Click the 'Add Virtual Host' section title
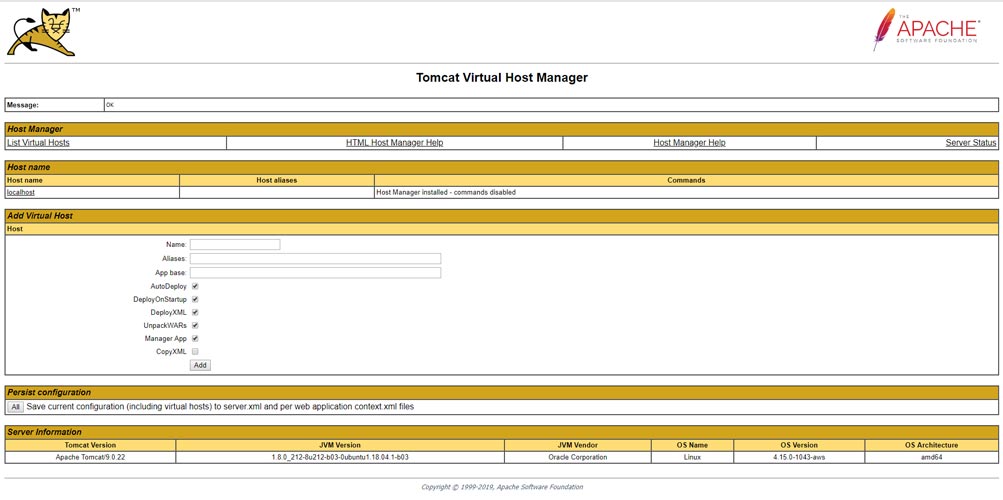Image resolution: width=1003 pixels, height=500 pixels. (40, 216)
